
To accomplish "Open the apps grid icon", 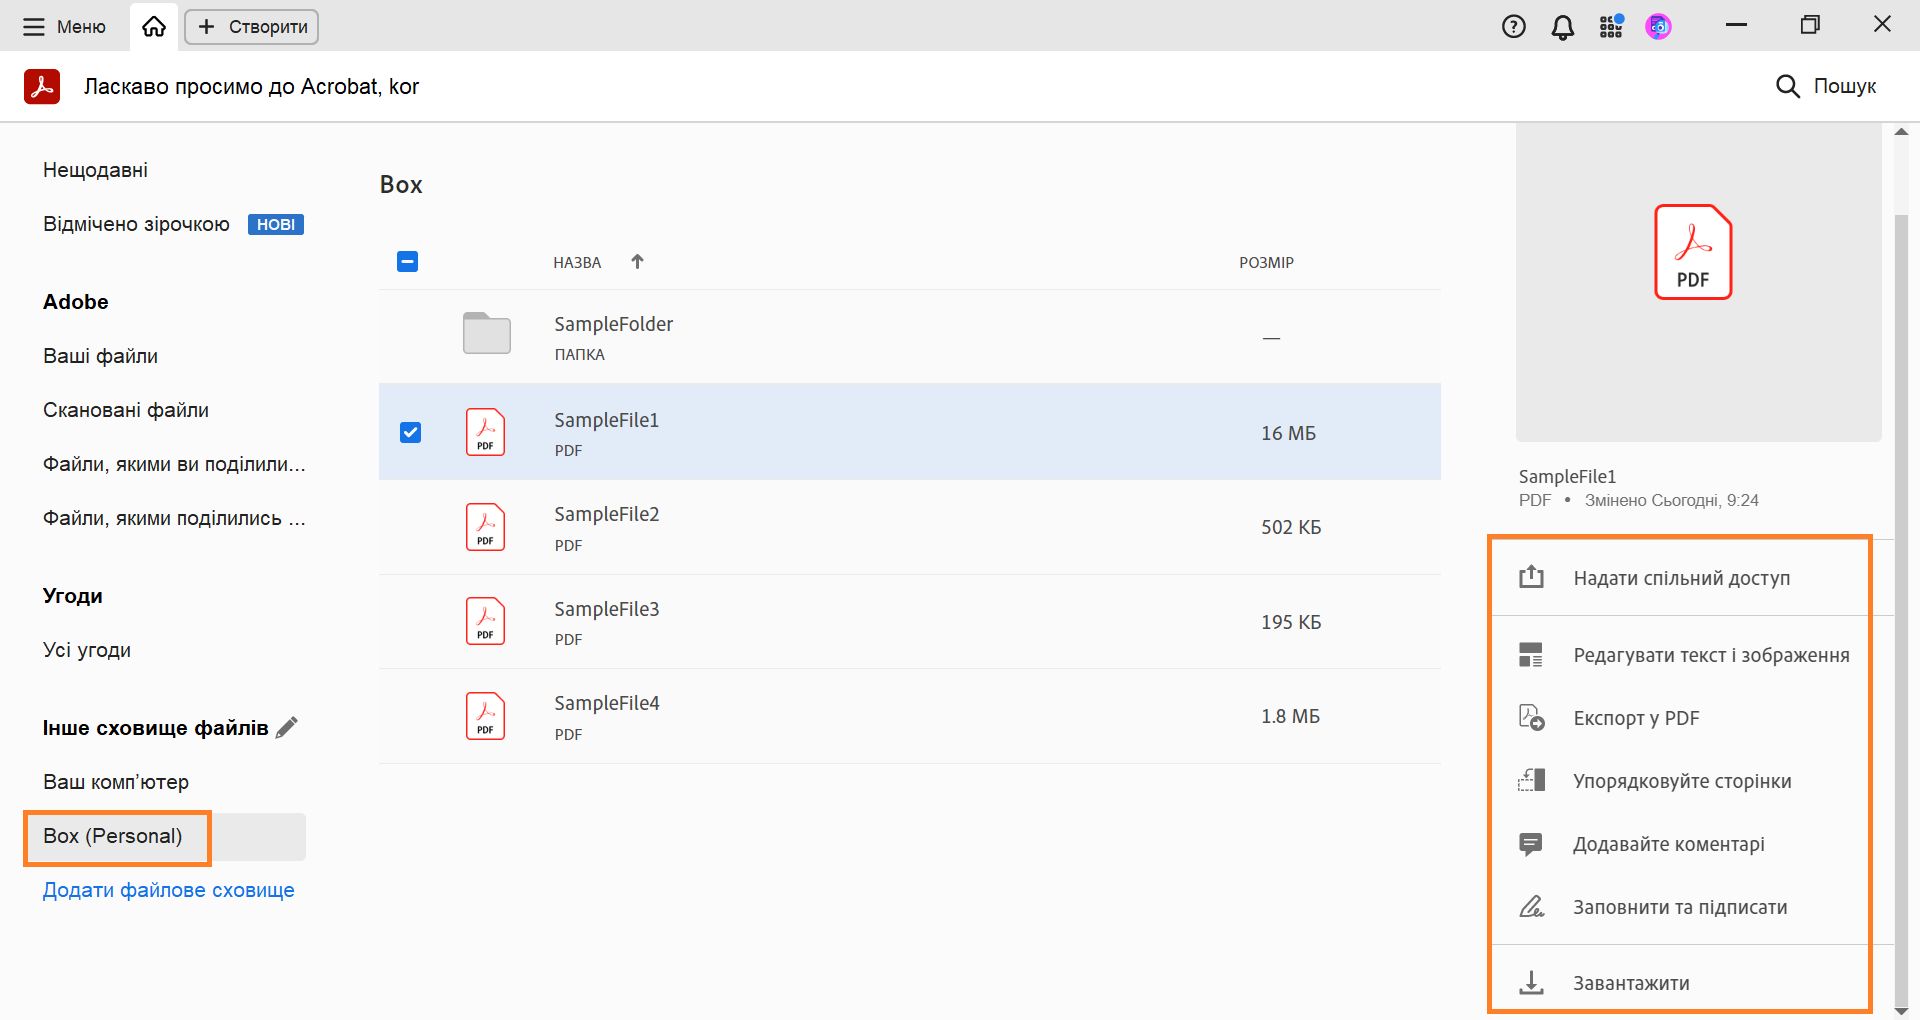I will pos(1610,27).
